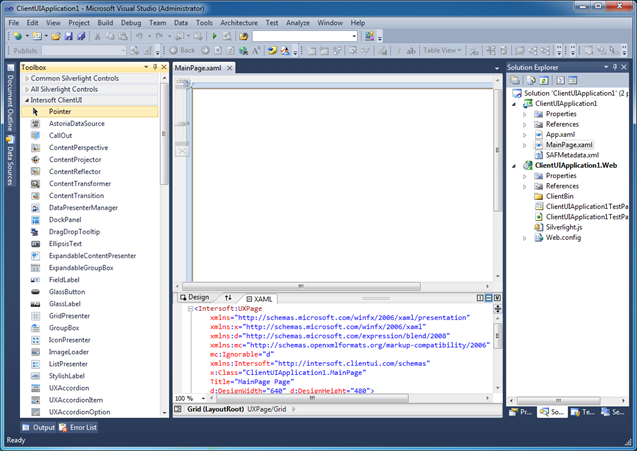Toggle auto-hide pin on Toolbox panel
Image resolution: width=637 pixels, height=451 pixels.
[x=155, y=67]
